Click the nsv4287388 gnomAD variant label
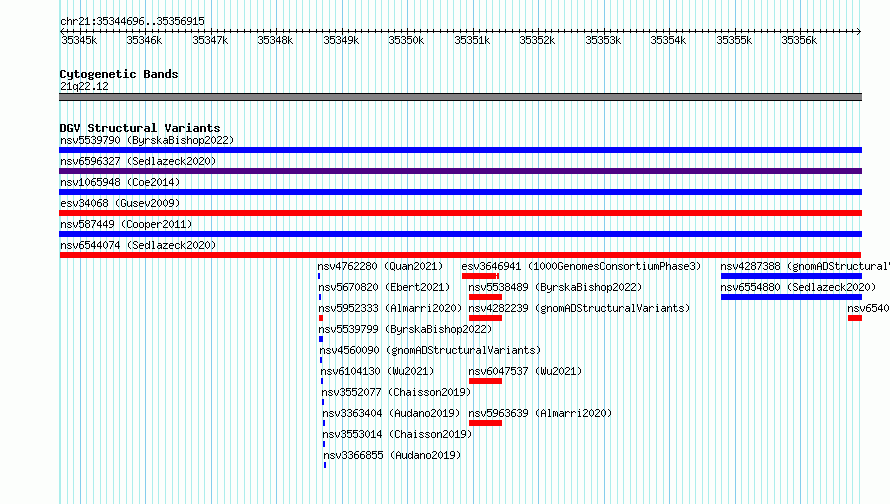 [805, 266]
